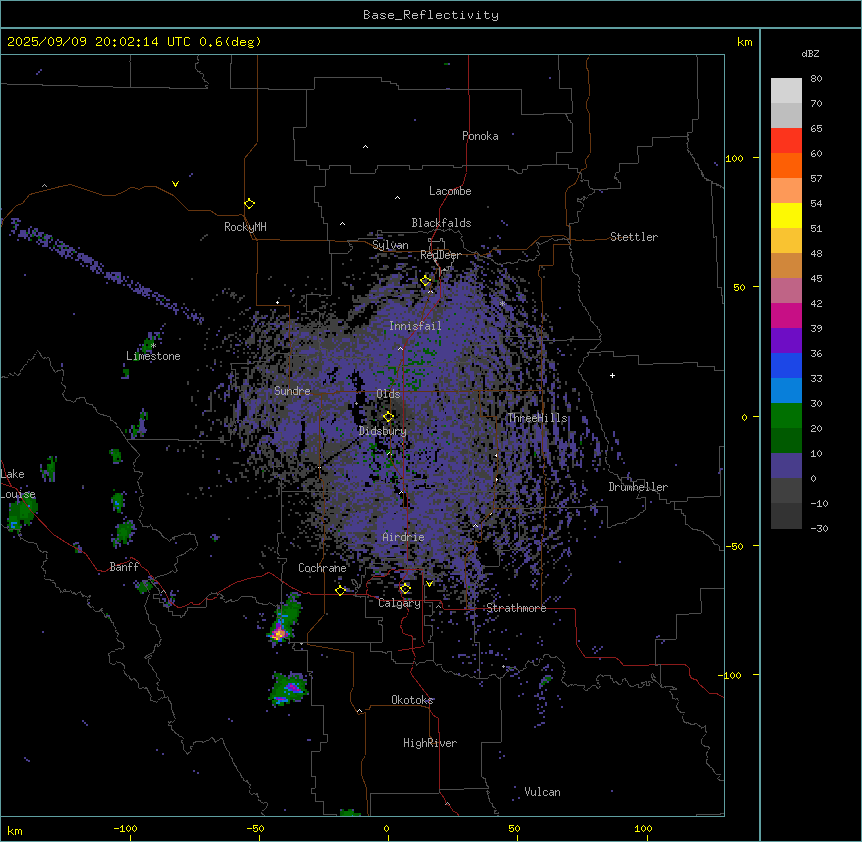Click the Blackfalds city label
The height and width of the screenshot is (842, 862).
click(441, 223)
